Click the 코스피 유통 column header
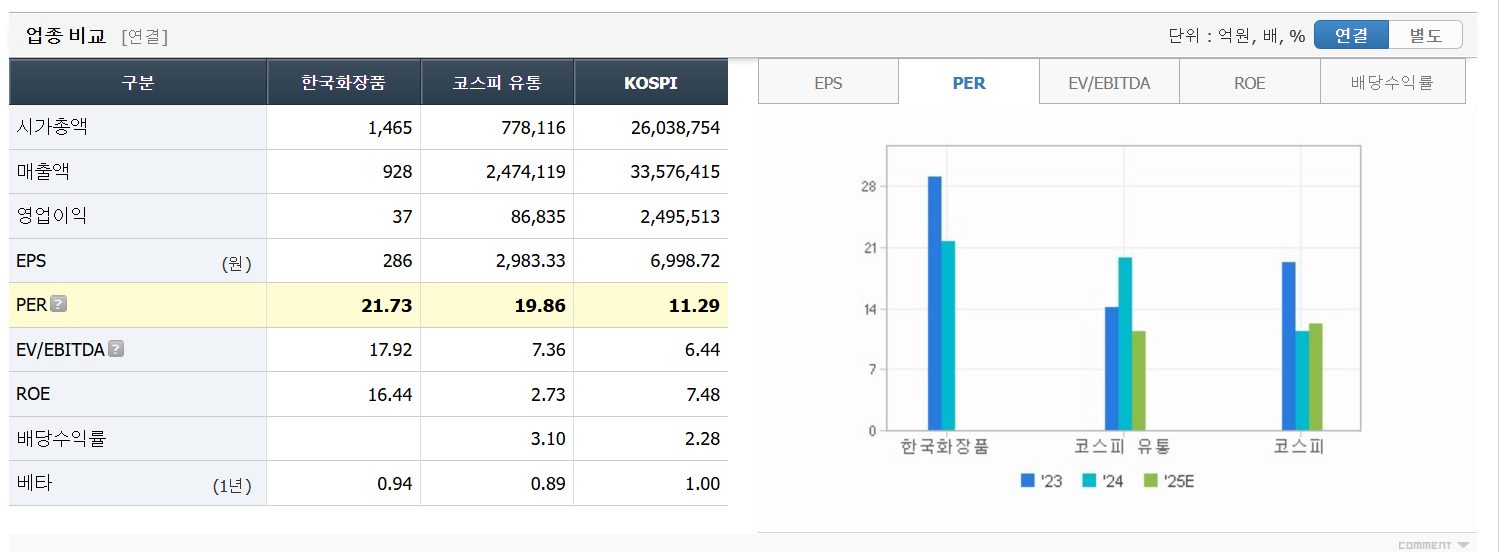Viewport: 1501px width, 552px height. (497, 83)
